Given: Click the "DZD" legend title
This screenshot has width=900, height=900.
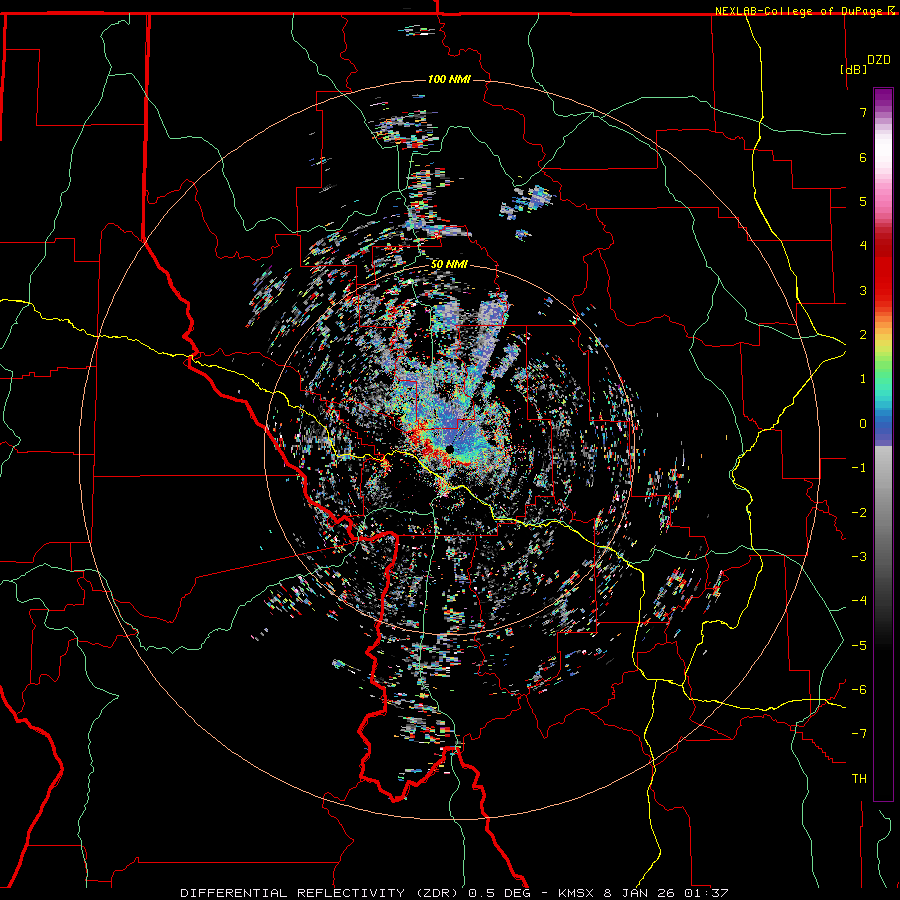Looking at the screenshot, I should click(878, 60).
